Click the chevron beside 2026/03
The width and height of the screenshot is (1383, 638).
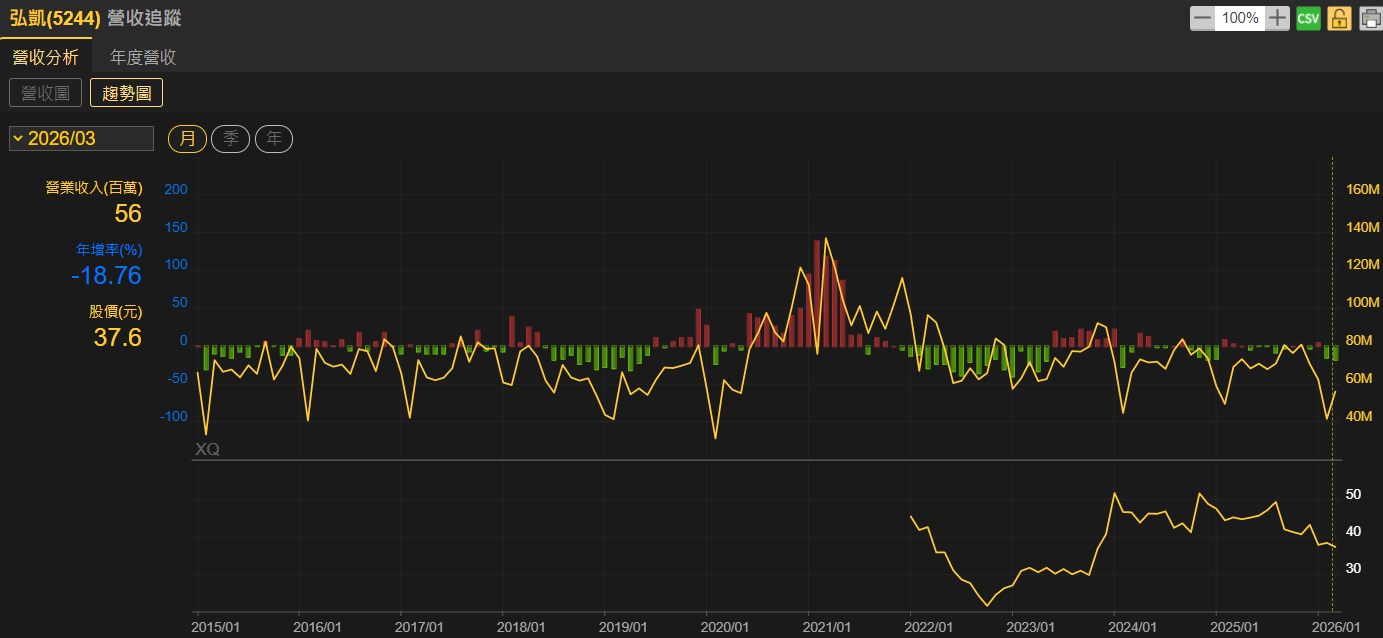click(18, 138)
